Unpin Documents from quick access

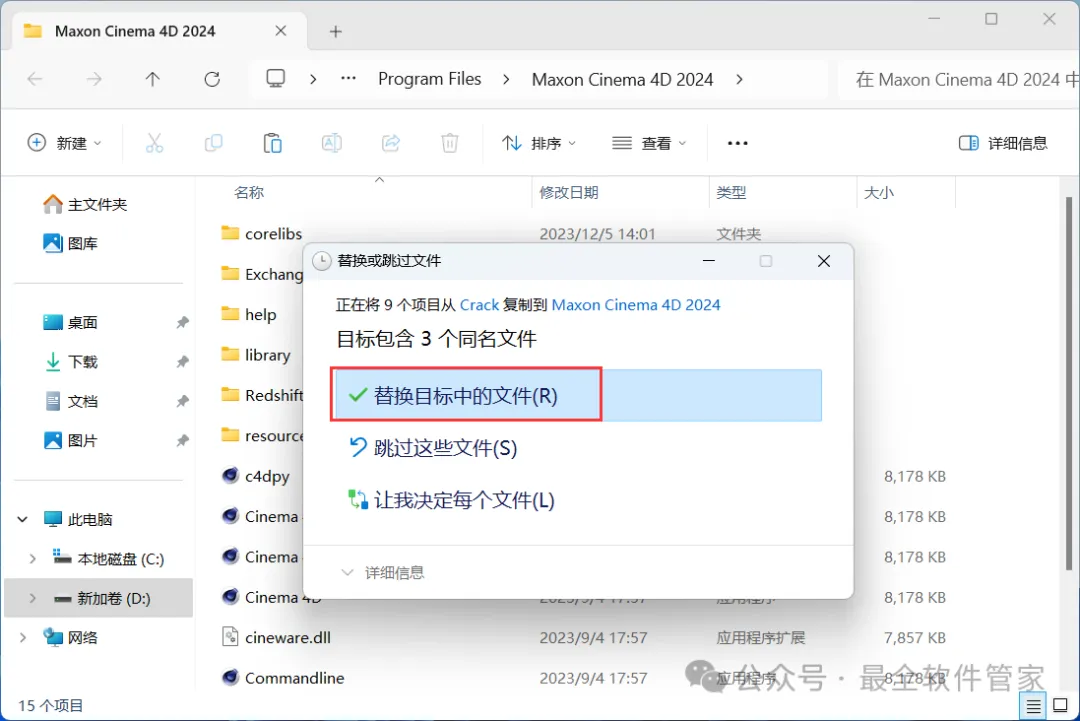pyautogui.click(x=182, y=401)
